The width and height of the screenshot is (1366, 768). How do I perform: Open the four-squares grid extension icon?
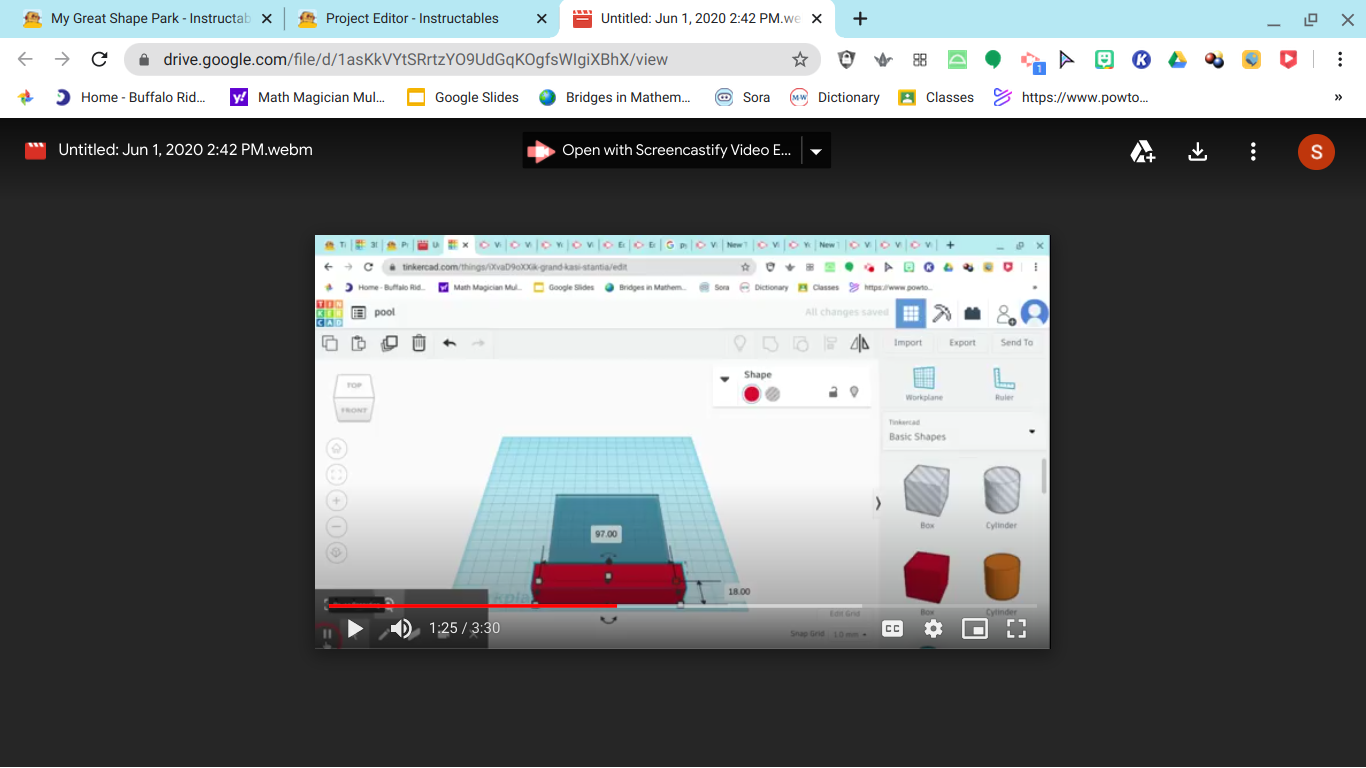click(x=920, y=59)
